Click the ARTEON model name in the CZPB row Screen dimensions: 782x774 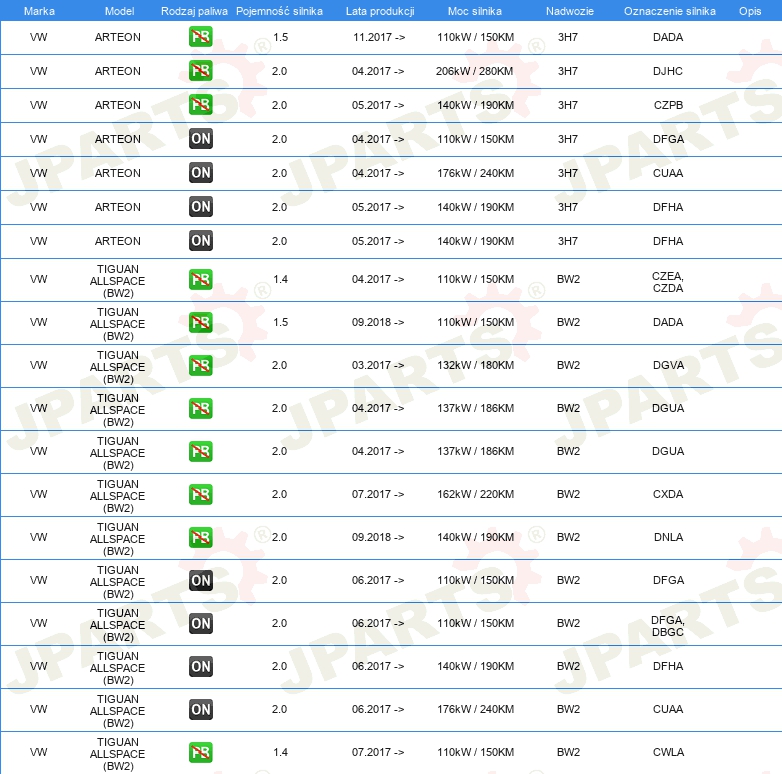click(x=118, y=105)
